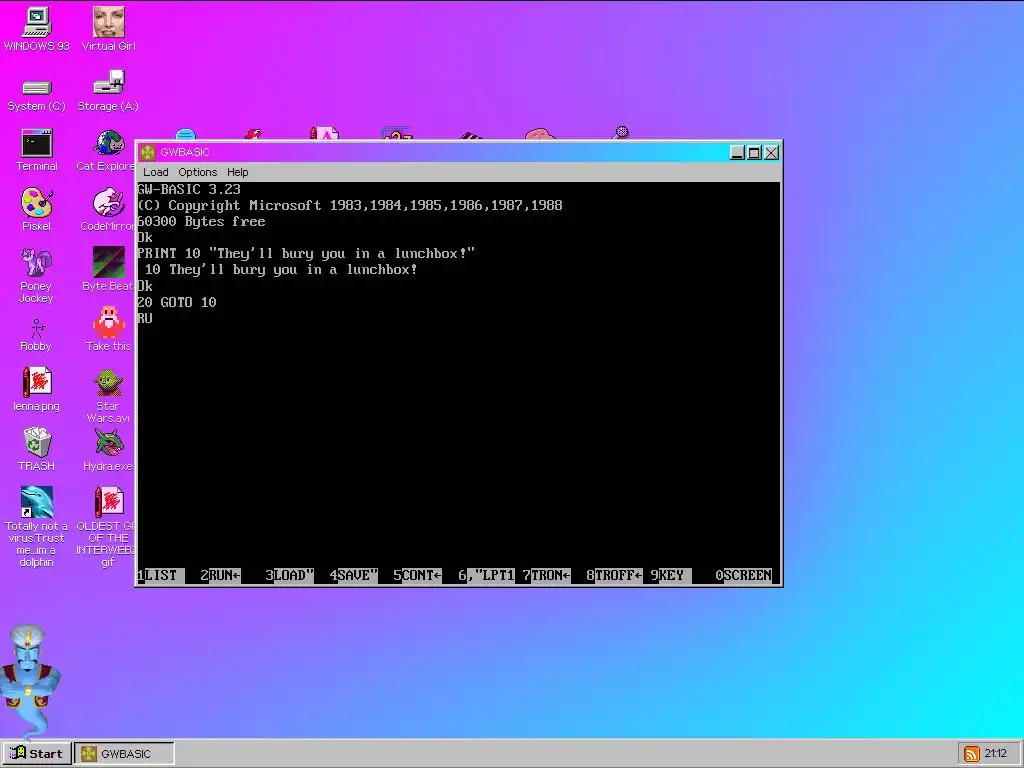Select the Robby desktop icon
This screenshot has height=768, width=1024.
(36, 336)
